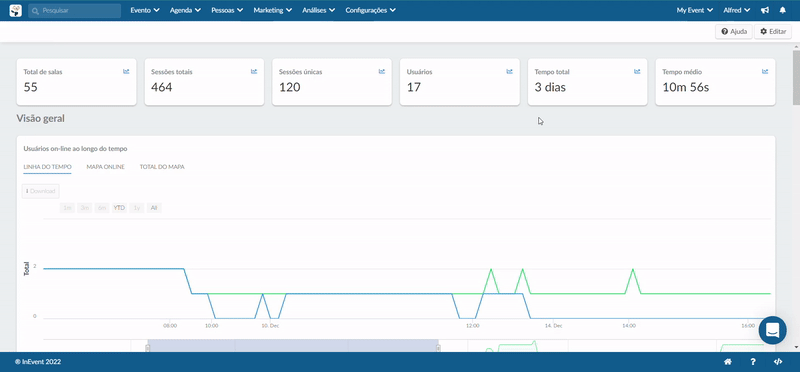Open chart icon on Total de salas card
Viewport: 800px width, 372px height.
click(x=126, y=71)
